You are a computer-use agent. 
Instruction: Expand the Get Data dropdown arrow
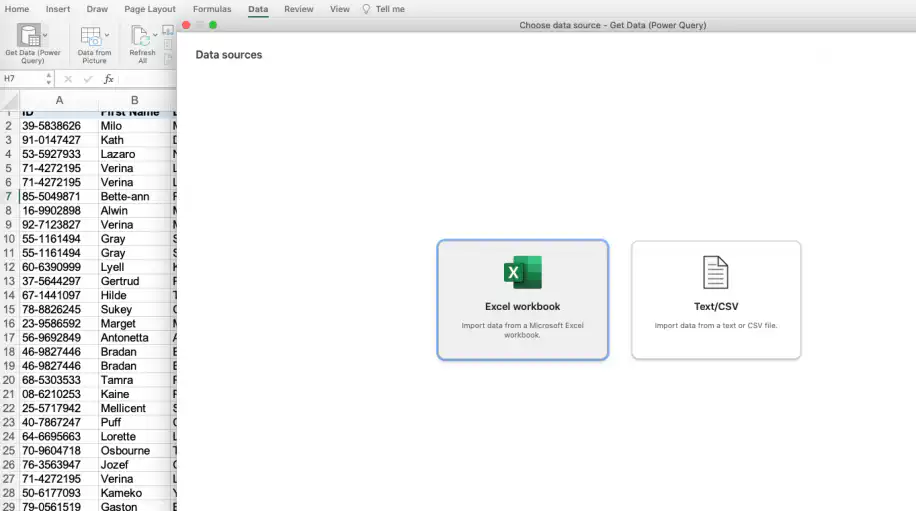(45, 36)
